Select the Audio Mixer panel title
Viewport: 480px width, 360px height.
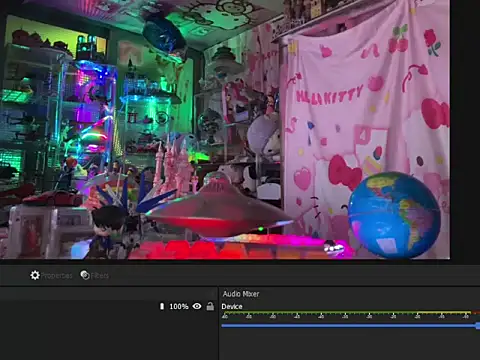[241, 294]
